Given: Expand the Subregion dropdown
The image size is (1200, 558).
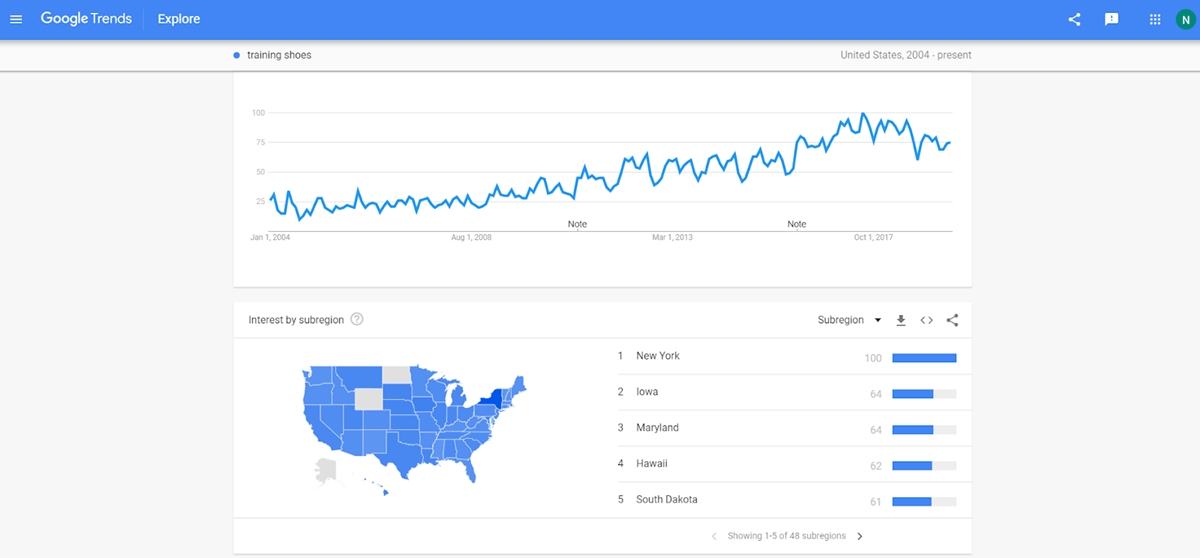Looking at the screenshot, I should 849,320.
